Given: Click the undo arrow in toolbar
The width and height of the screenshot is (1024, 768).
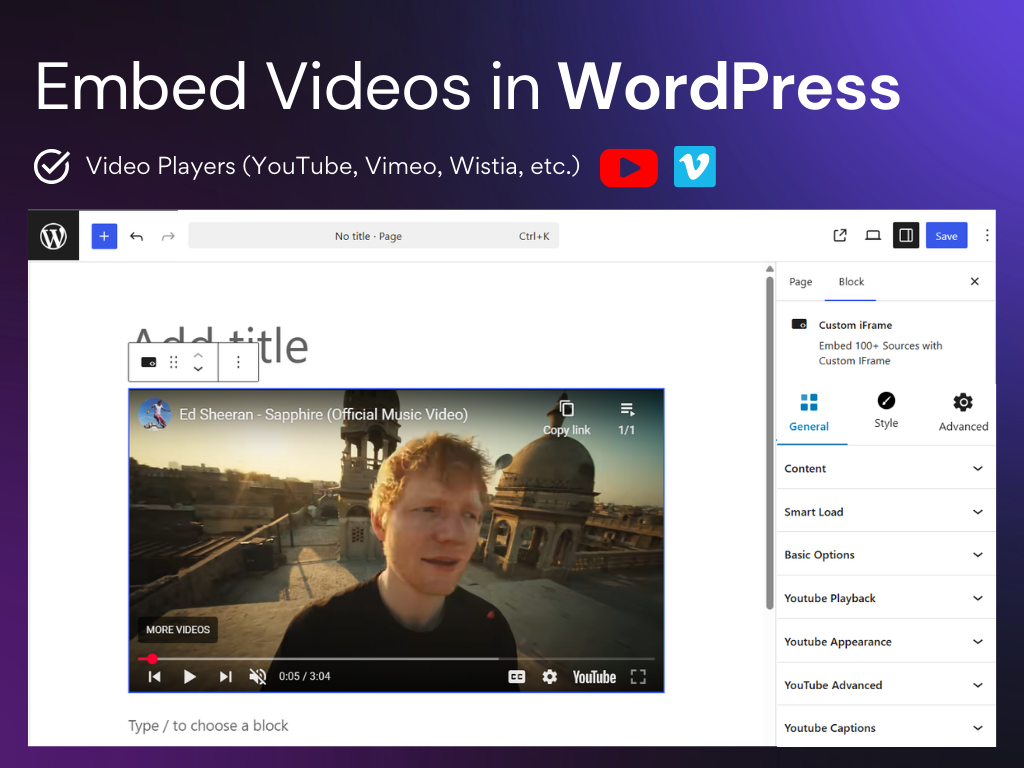Looking at the screenshot, I should (x=137, y=236).
